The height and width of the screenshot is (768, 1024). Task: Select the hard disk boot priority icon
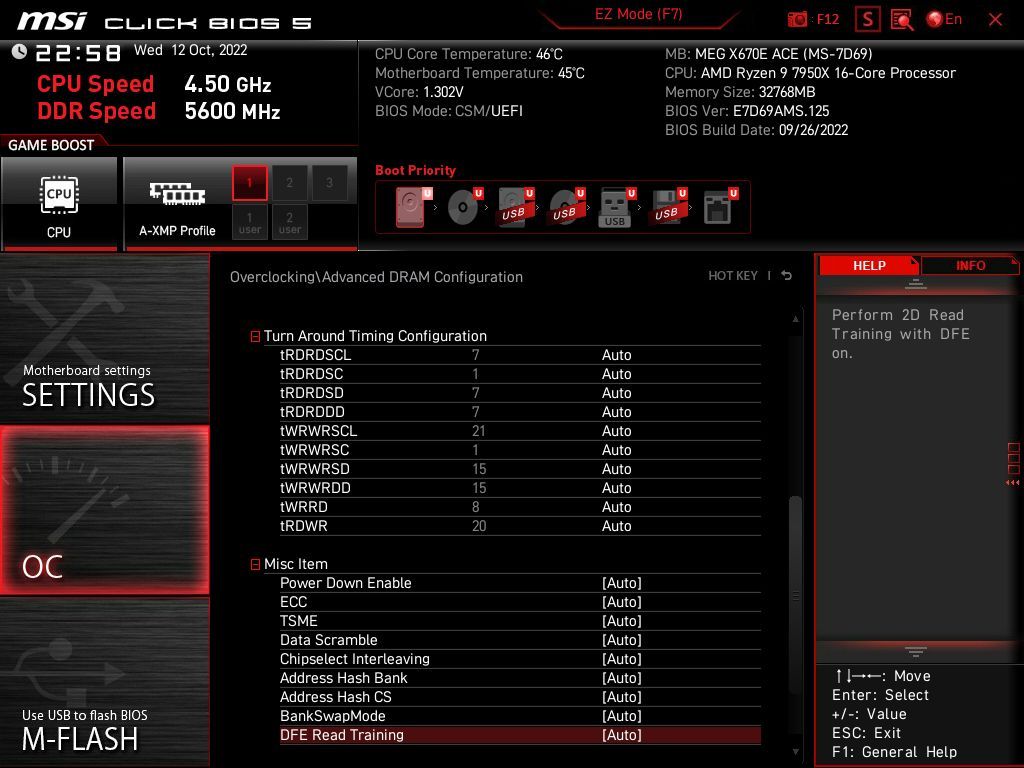[412, 207]
